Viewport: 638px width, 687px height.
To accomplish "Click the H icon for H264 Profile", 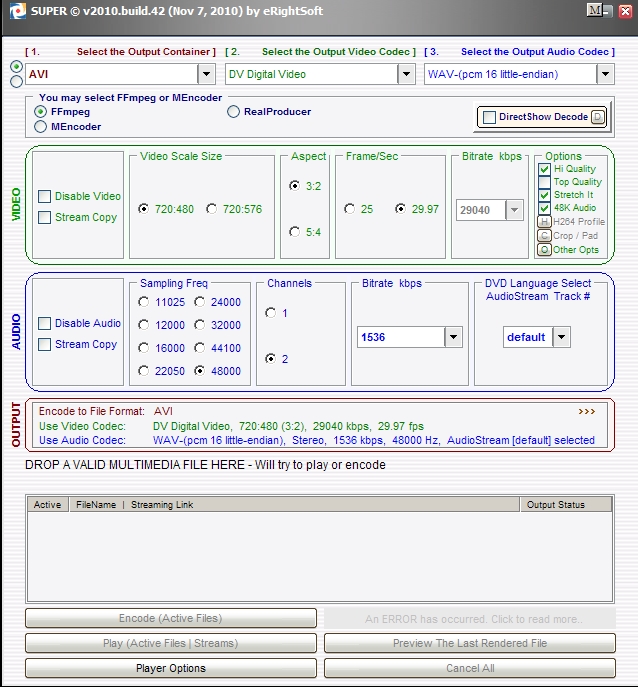I will 544,222.
